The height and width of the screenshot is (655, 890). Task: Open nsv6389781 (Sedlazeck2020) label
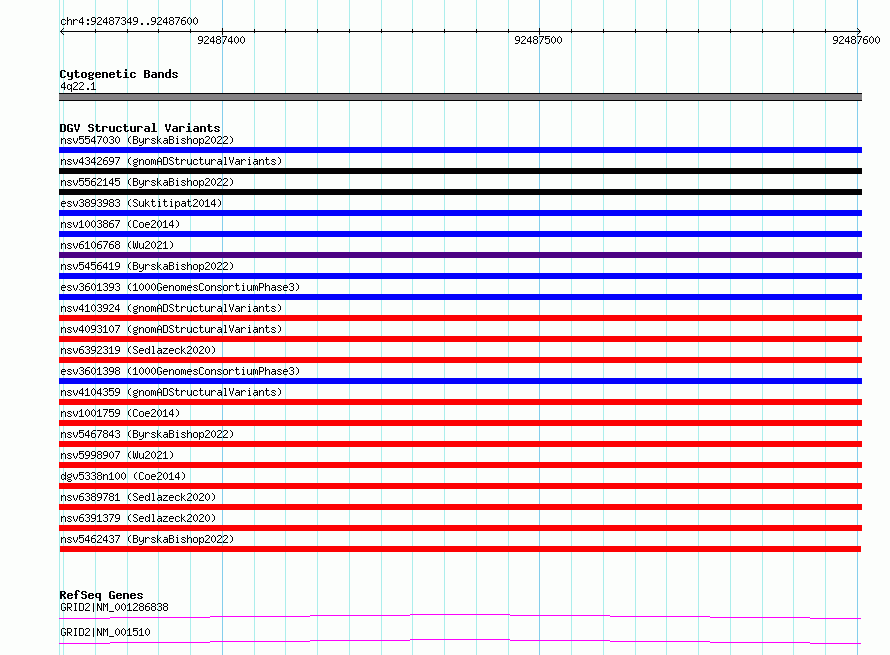pyautogui.click(x=138, y=497)
